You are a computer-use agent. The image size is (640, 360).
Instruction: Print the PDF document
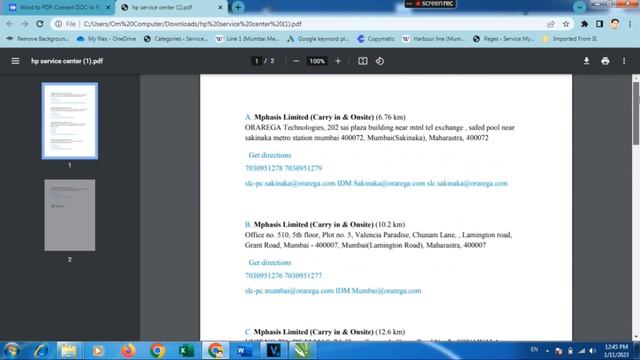point(605,61)
